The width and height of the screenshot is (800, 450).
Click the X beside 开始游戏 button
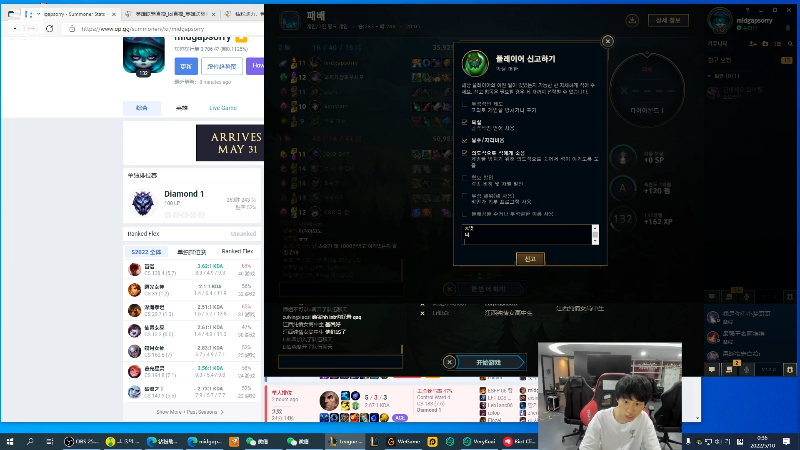point(449,362)
